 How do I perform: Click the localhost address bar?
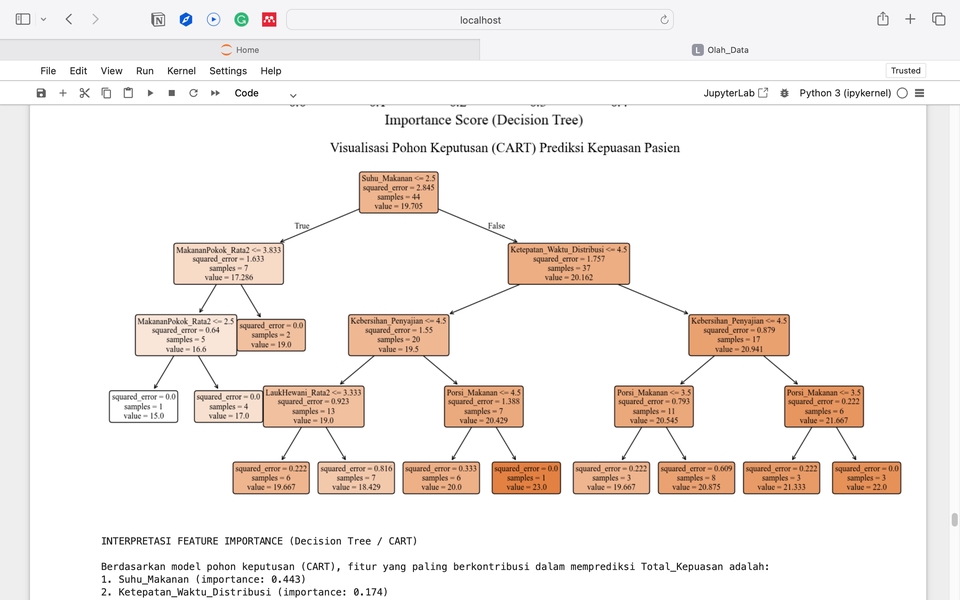coord(480,19)
